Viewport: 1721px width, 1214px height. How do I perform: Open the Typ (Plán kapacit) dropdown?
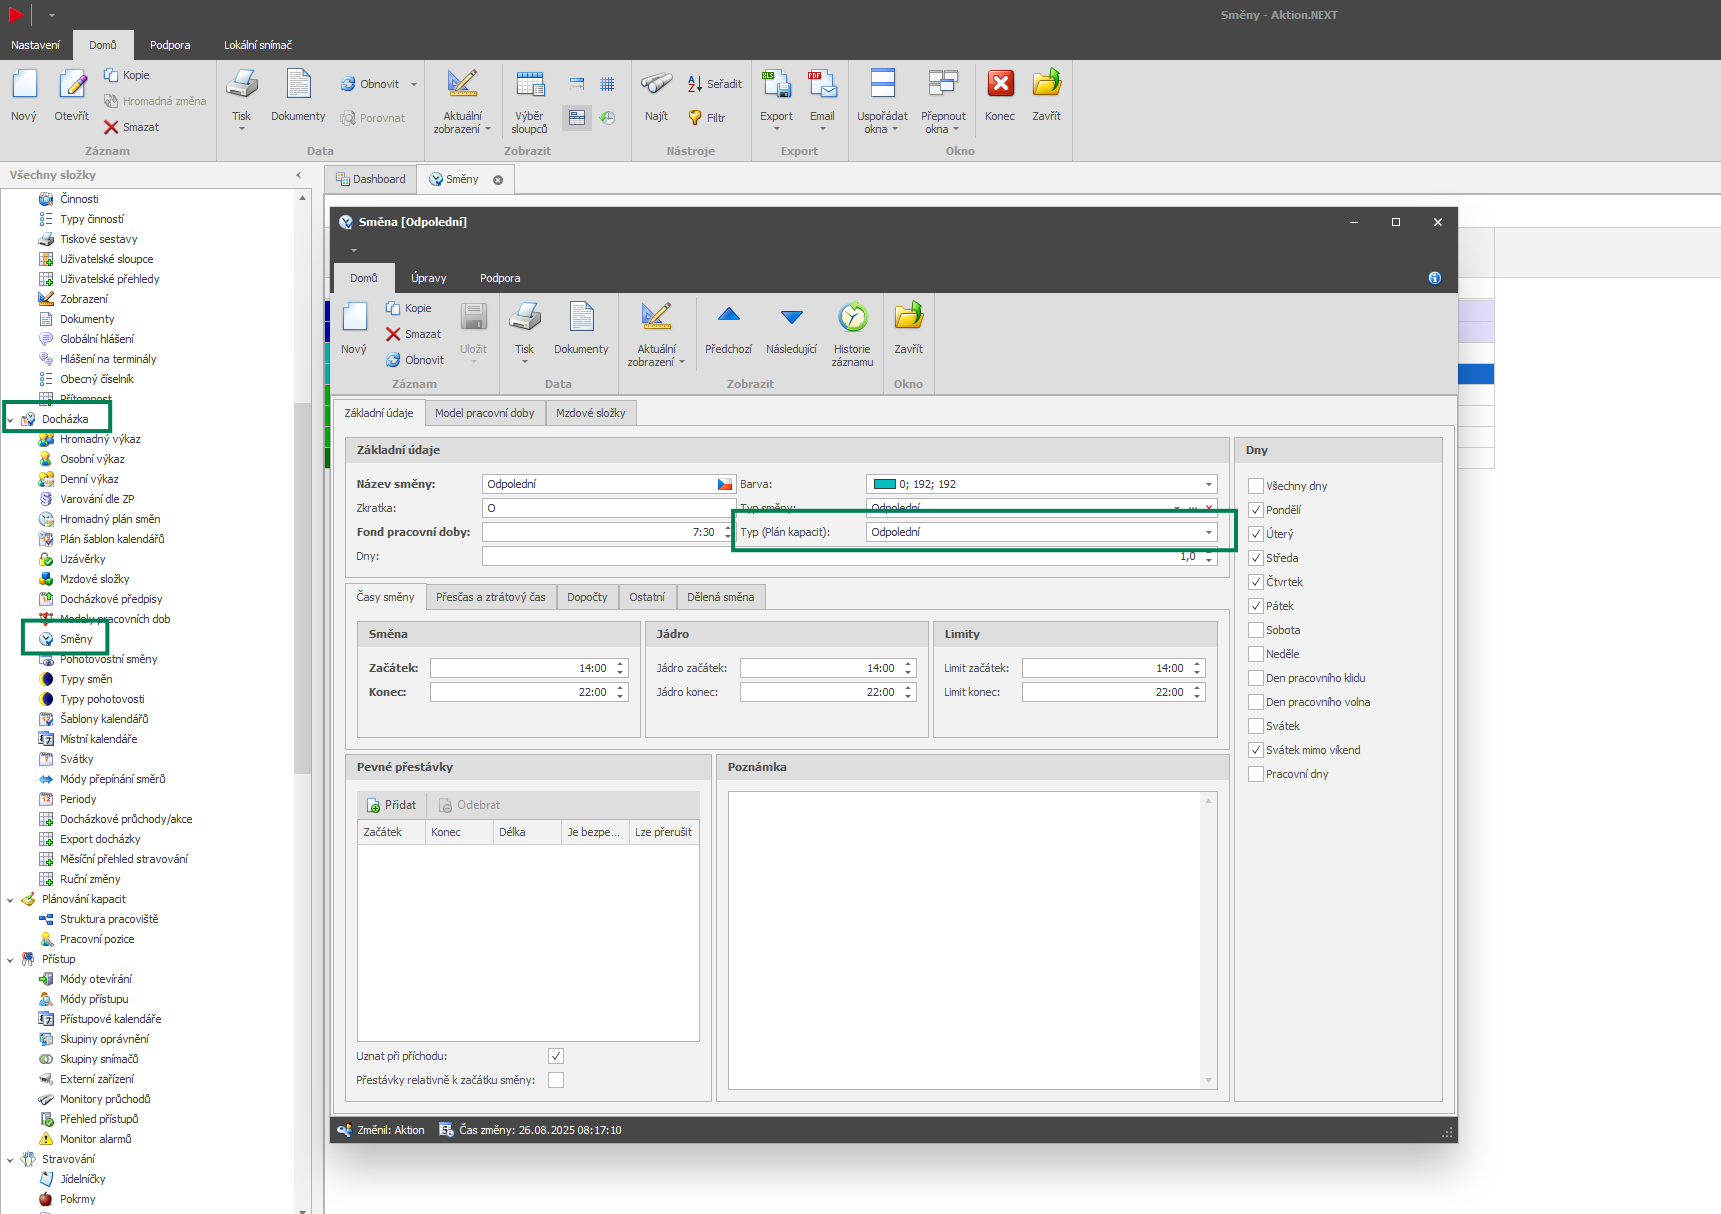click(x=1208, y=532)
